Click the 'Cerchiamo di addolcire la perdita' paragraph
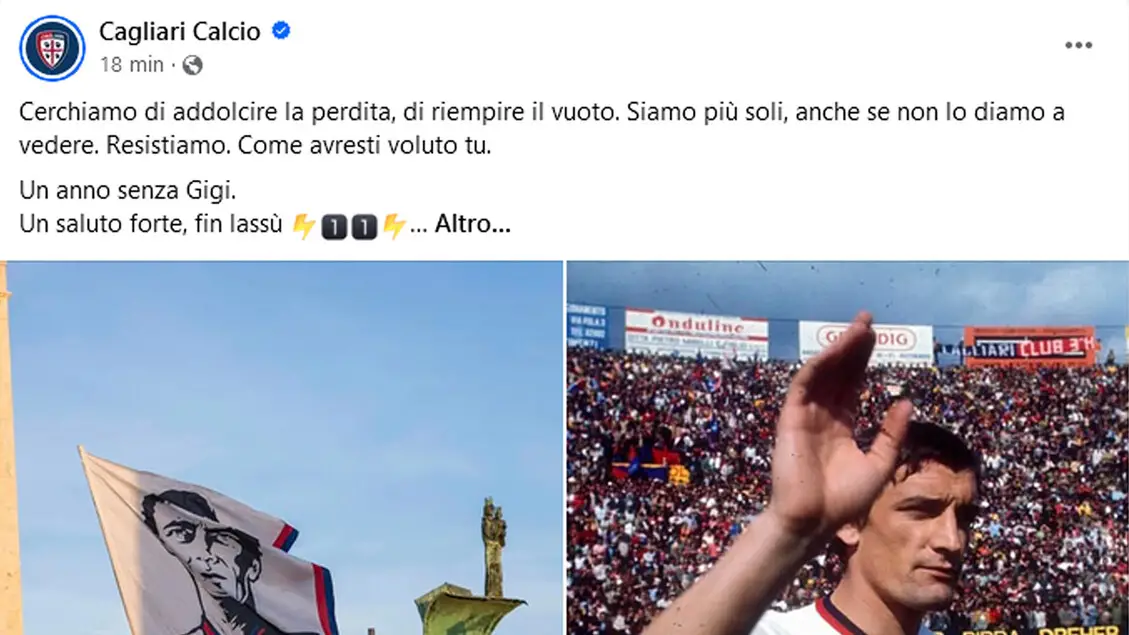1129x635 pixels. pos(541,128)
